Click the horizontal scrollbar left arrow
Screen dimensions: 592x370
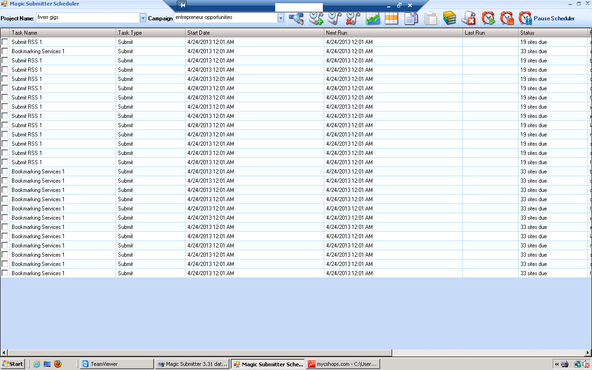coord(4,352)
